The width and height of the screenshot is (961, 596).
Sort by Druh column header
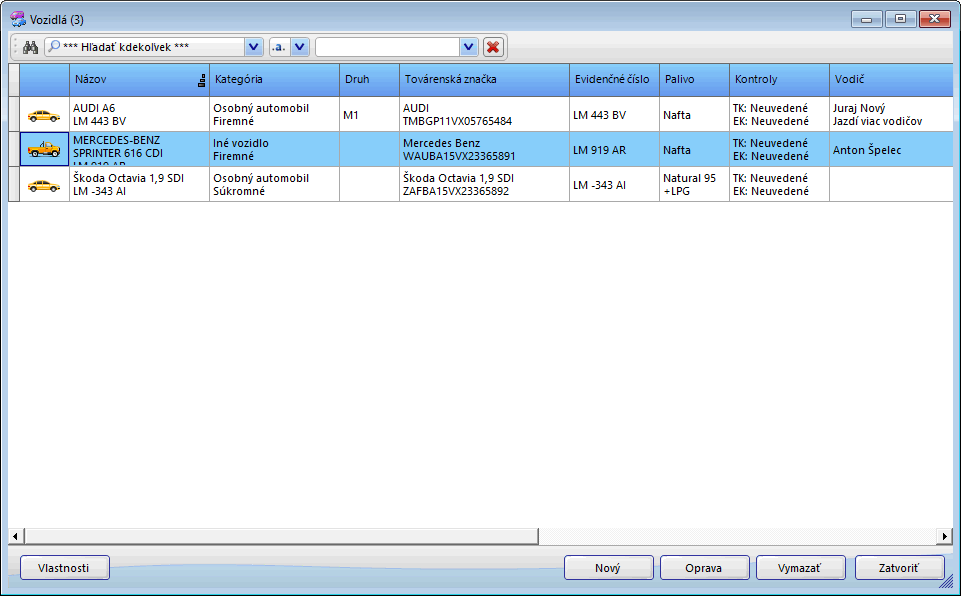[x=370, y=80]
